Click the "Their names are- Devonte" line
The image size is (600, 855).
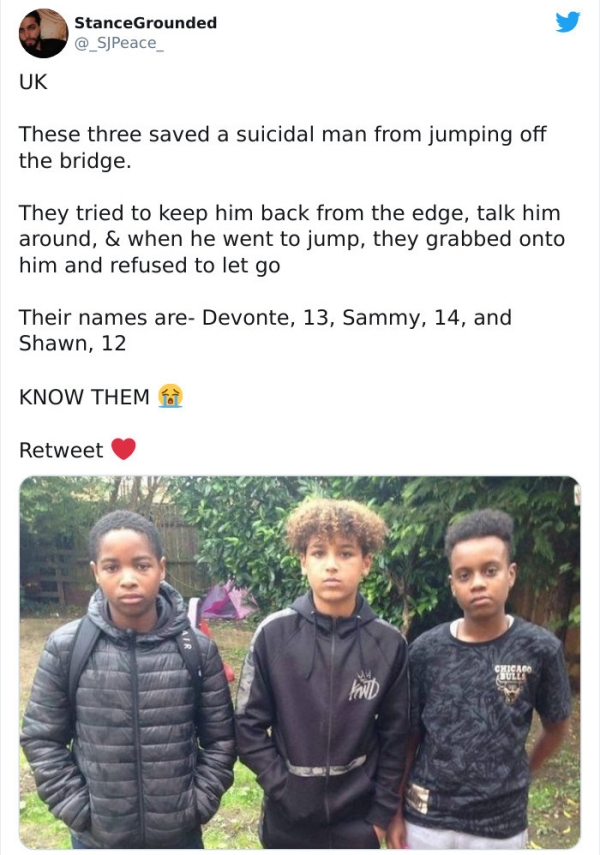(x=265, y=330)
